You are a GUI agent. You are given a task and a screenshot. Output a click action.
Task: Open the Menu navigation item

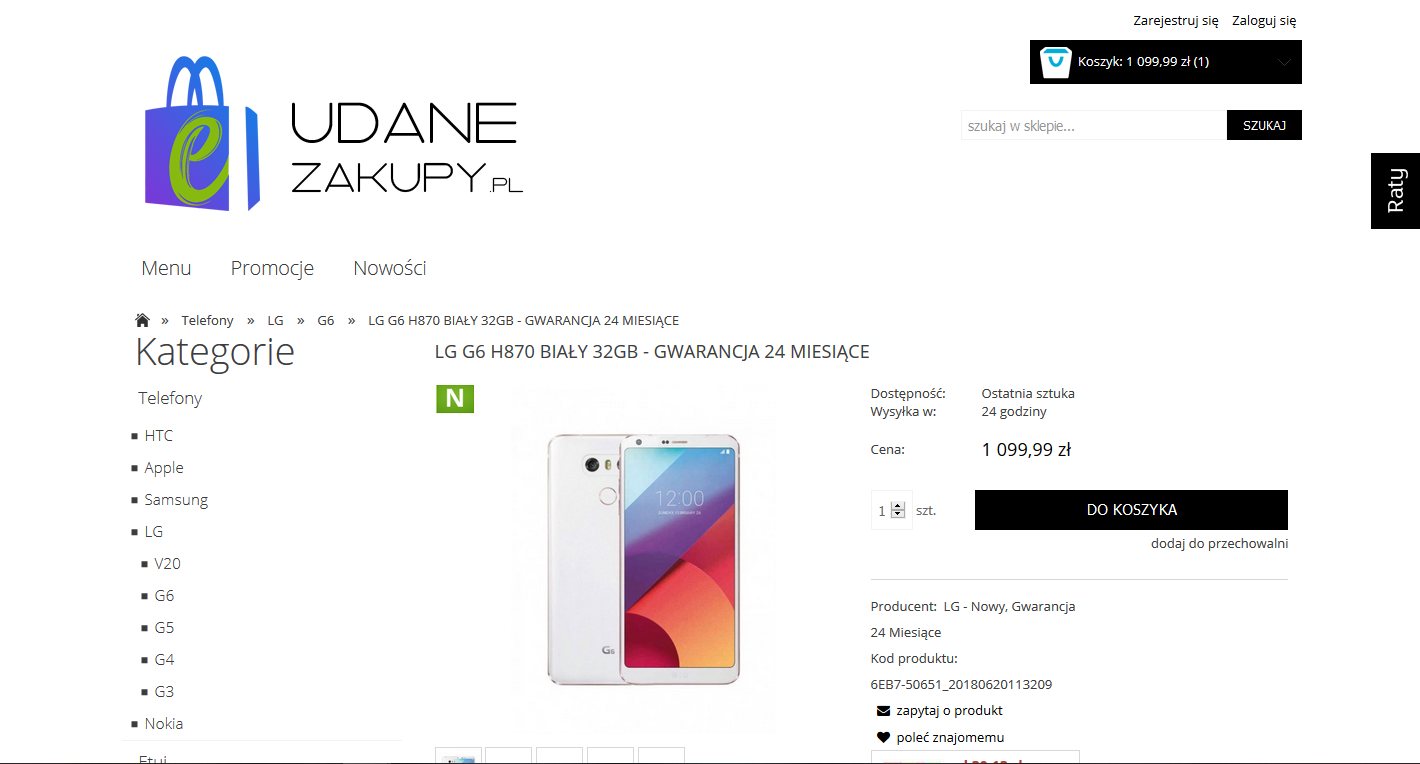166,268
